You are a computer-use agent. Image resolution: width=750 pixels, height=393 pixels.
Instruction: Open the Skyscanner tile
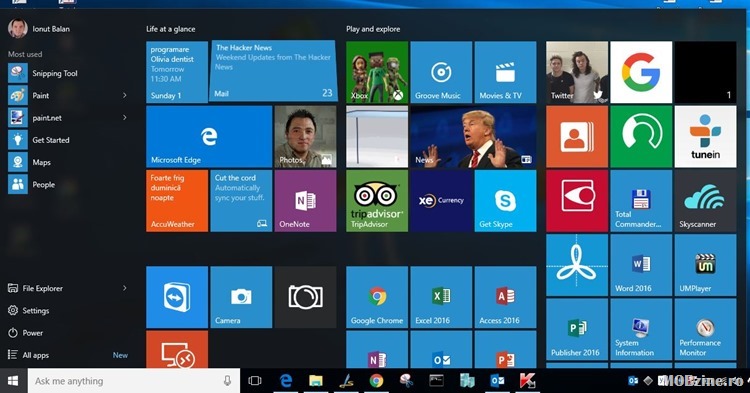click(x=705, y=201)
